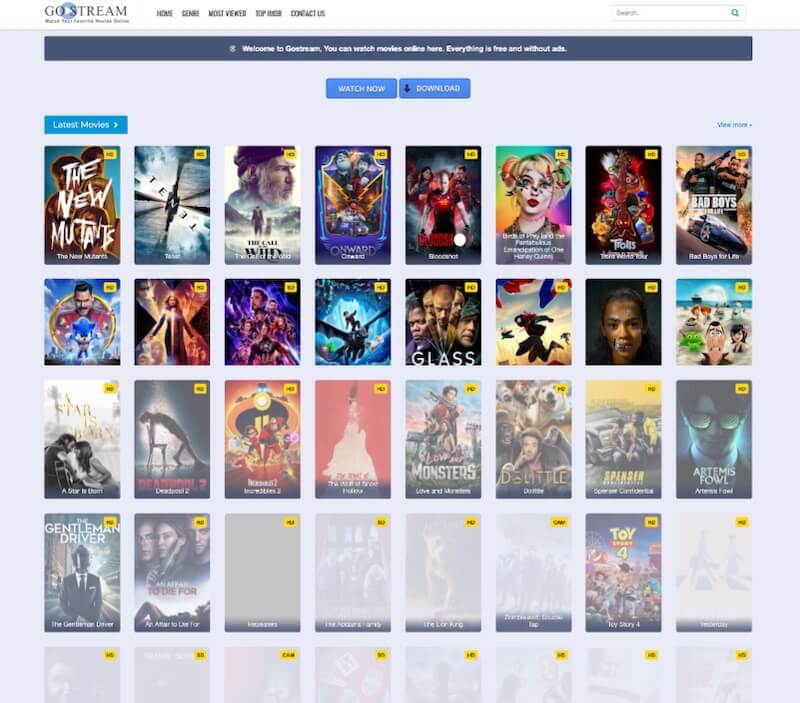Click the search magnifier icon
This screenshot has height=703, width=800.
coord(735,14)
